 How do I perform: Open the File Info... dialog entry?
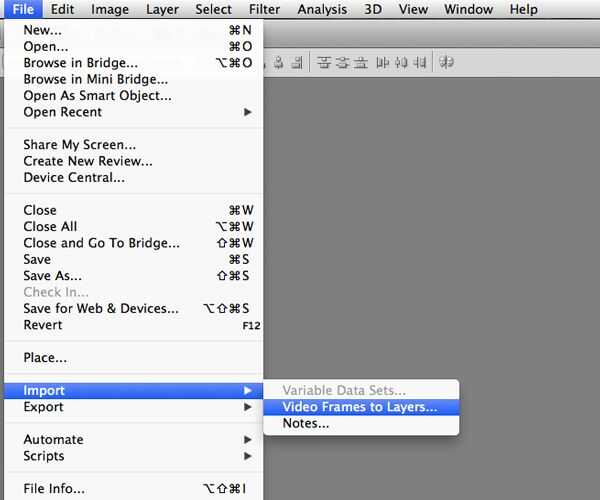134,489
